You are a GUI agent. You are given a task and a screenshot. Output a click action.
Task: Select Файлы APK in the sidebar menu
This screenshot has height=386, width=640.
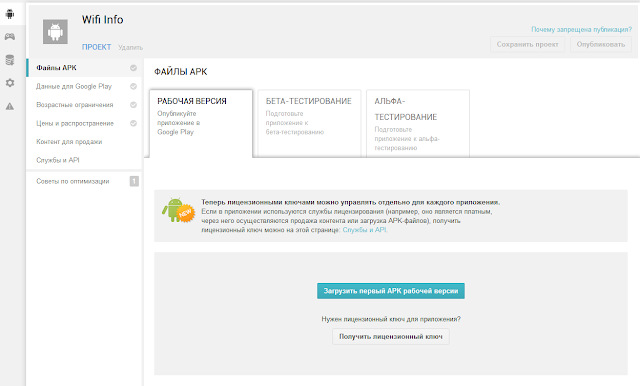[84, 68]
